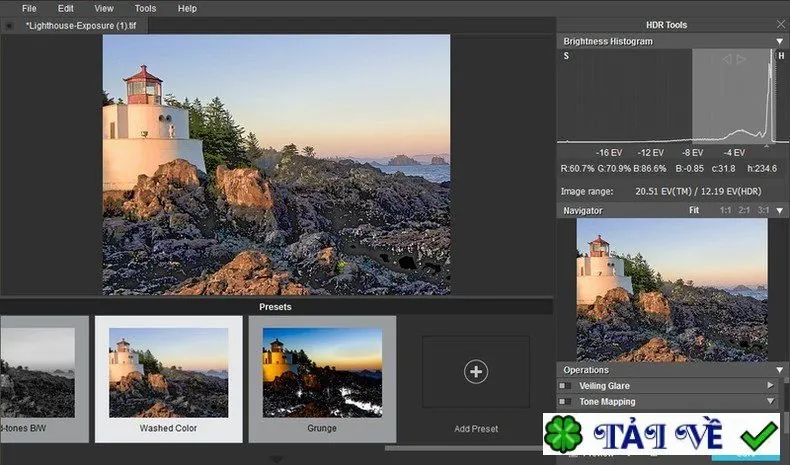This screenshot has height=465, width=790.
Task: Click the H highlights marker in histogram
Action: 781,56
